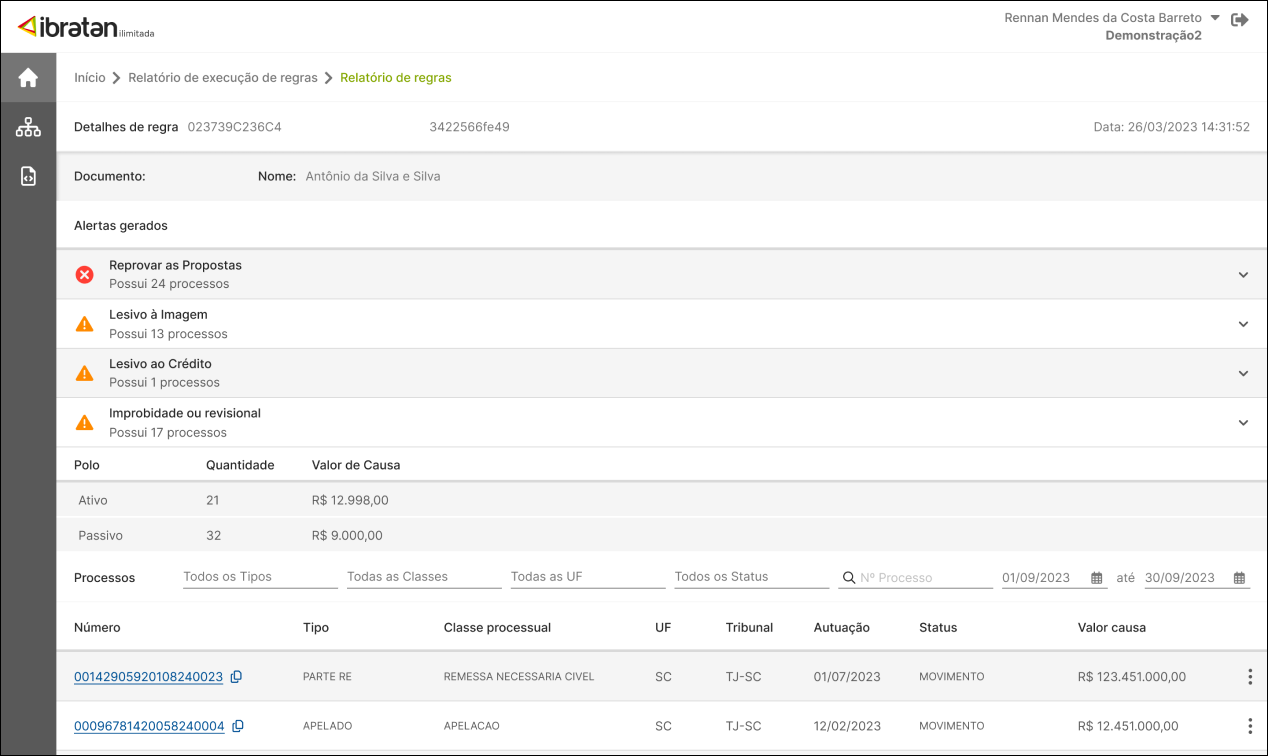Navigate to Relatório de execução de regras breadcrumb
1268x756 pixels.
coord(222,78)
